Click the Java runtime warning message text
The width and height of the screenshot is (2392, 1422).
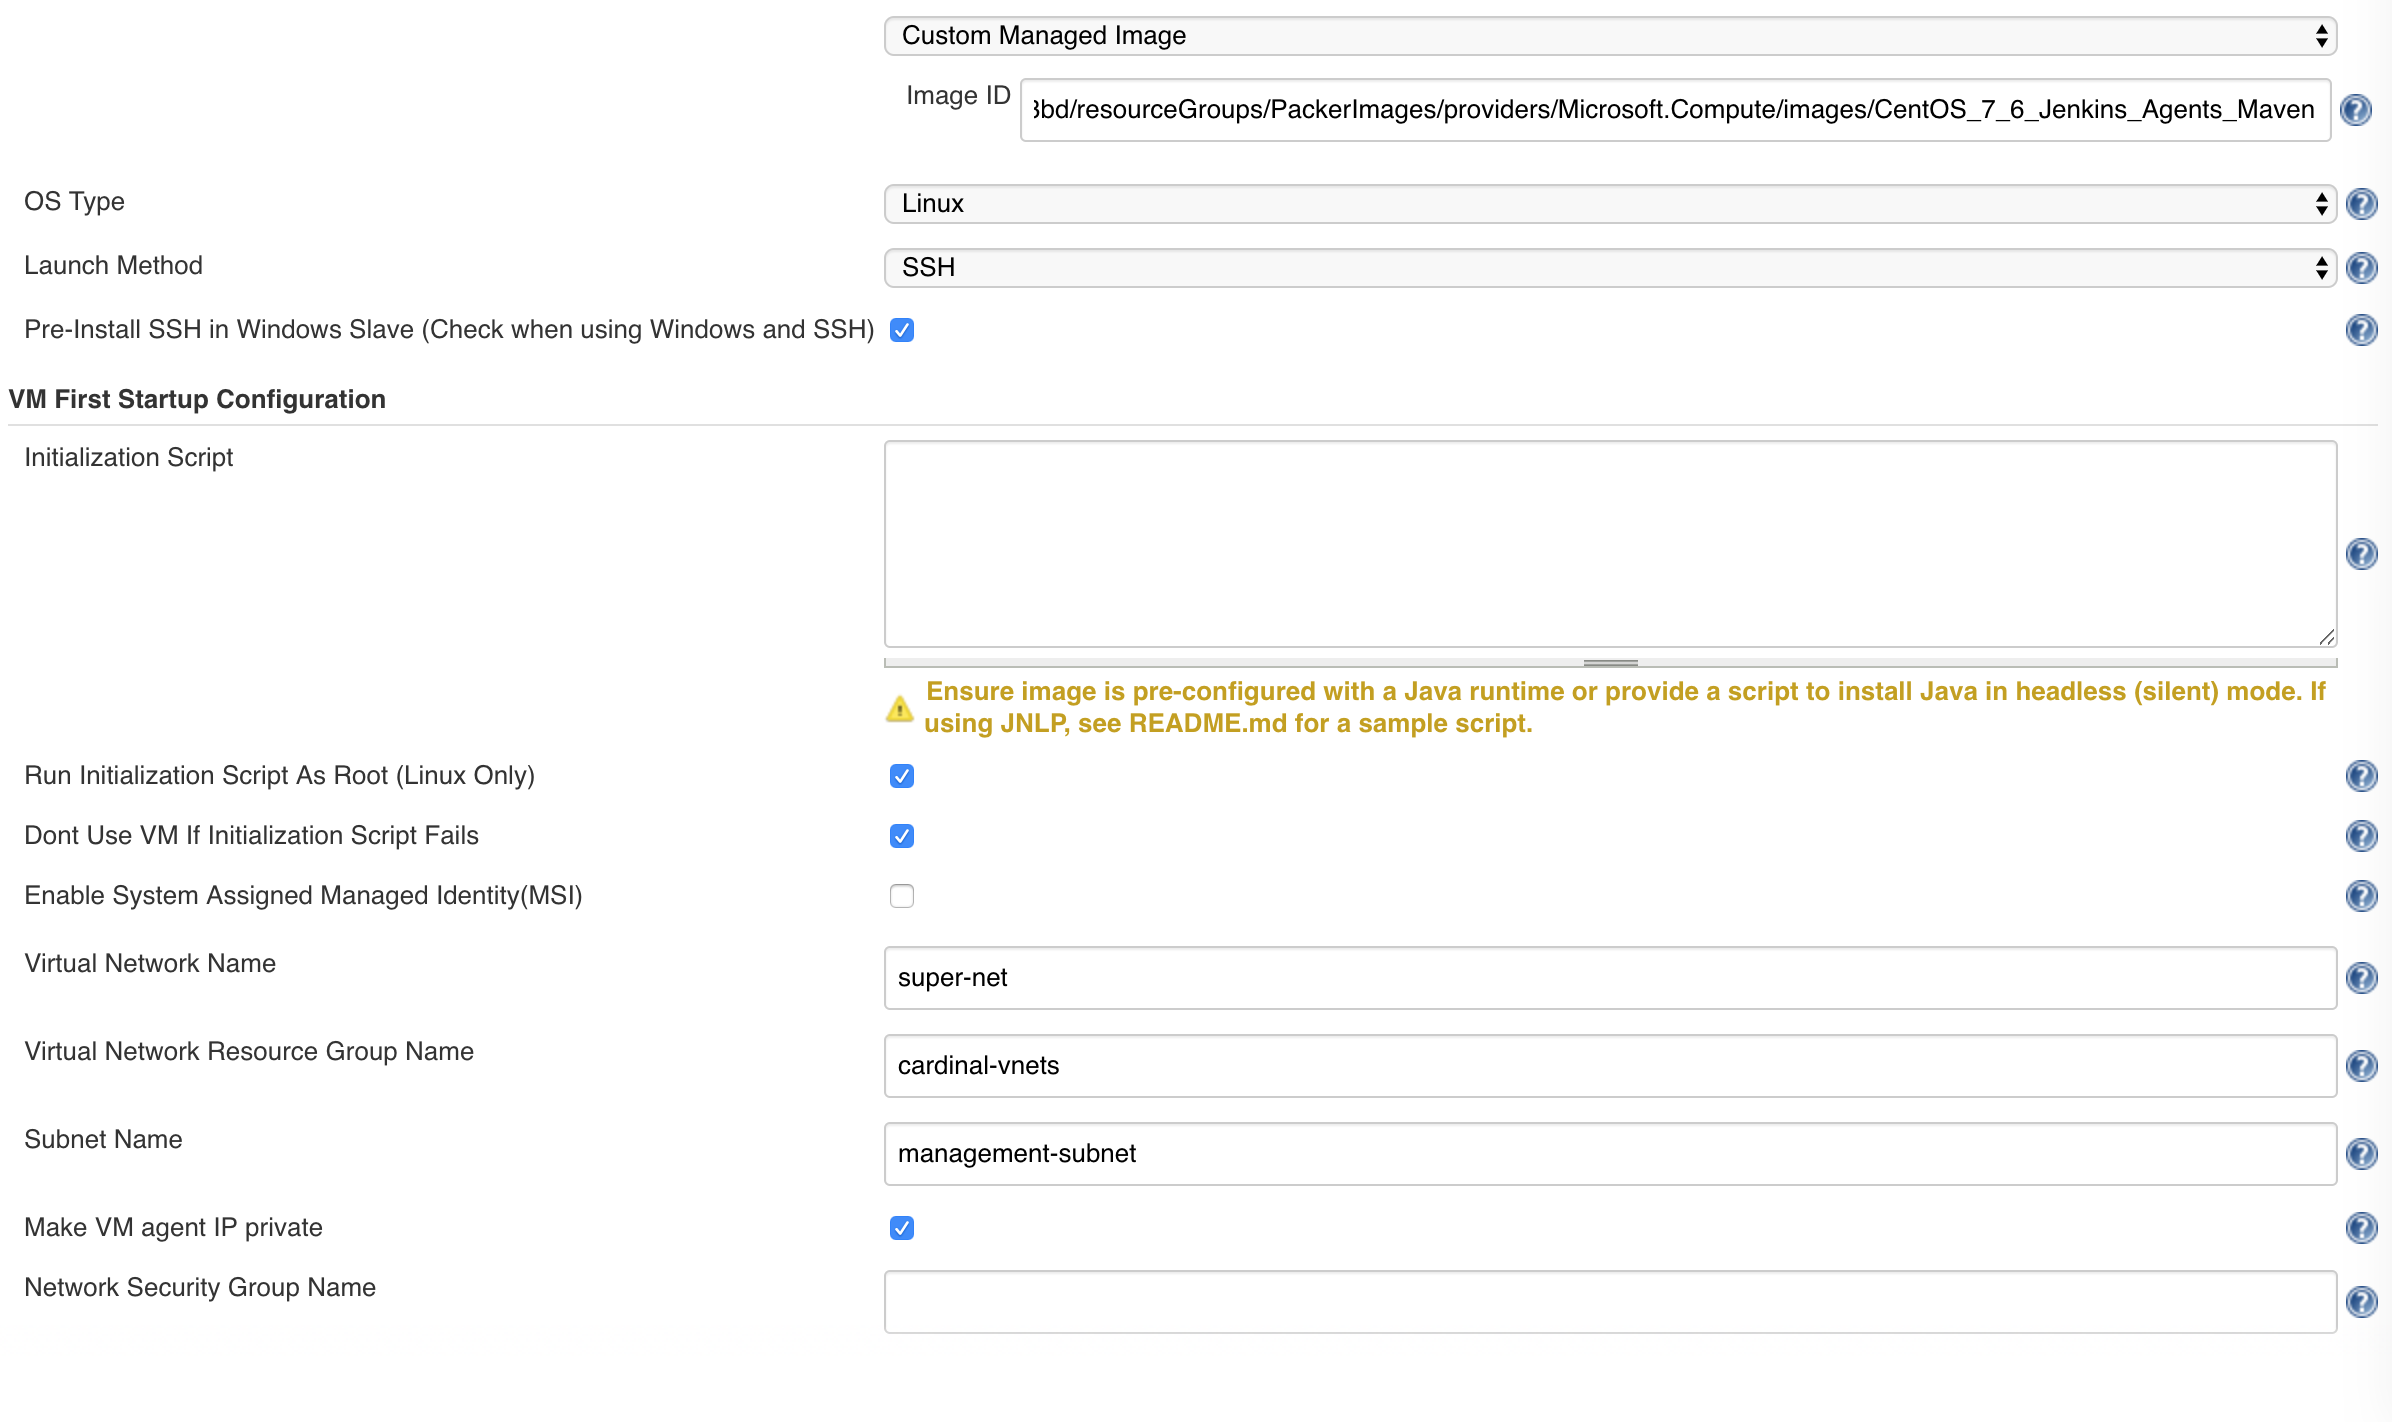click(1625, 707)
